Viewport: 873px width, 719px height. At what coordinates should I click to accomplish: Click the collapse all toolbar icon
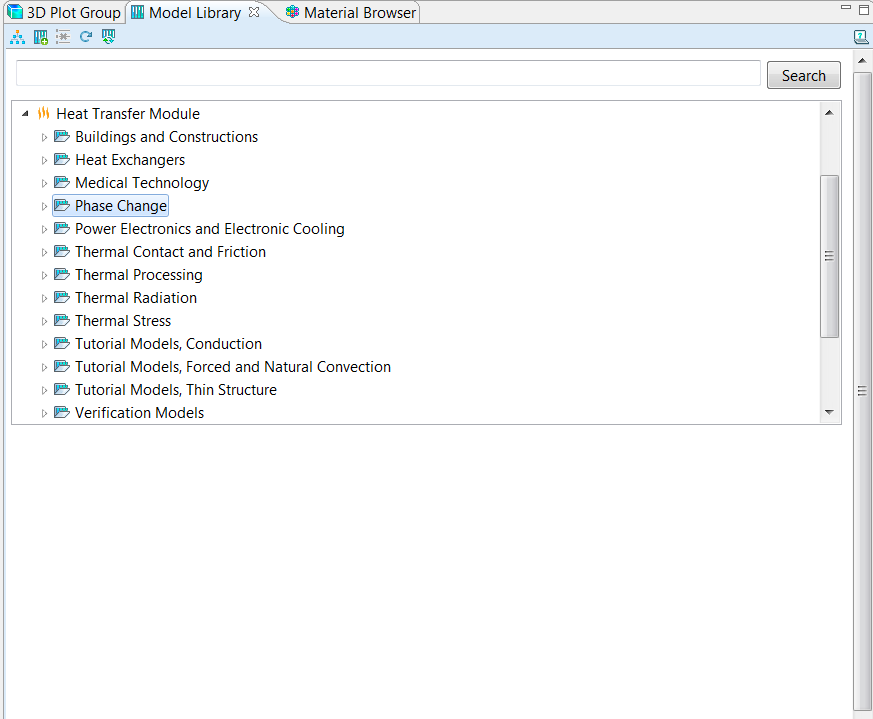tap(63, 37)
